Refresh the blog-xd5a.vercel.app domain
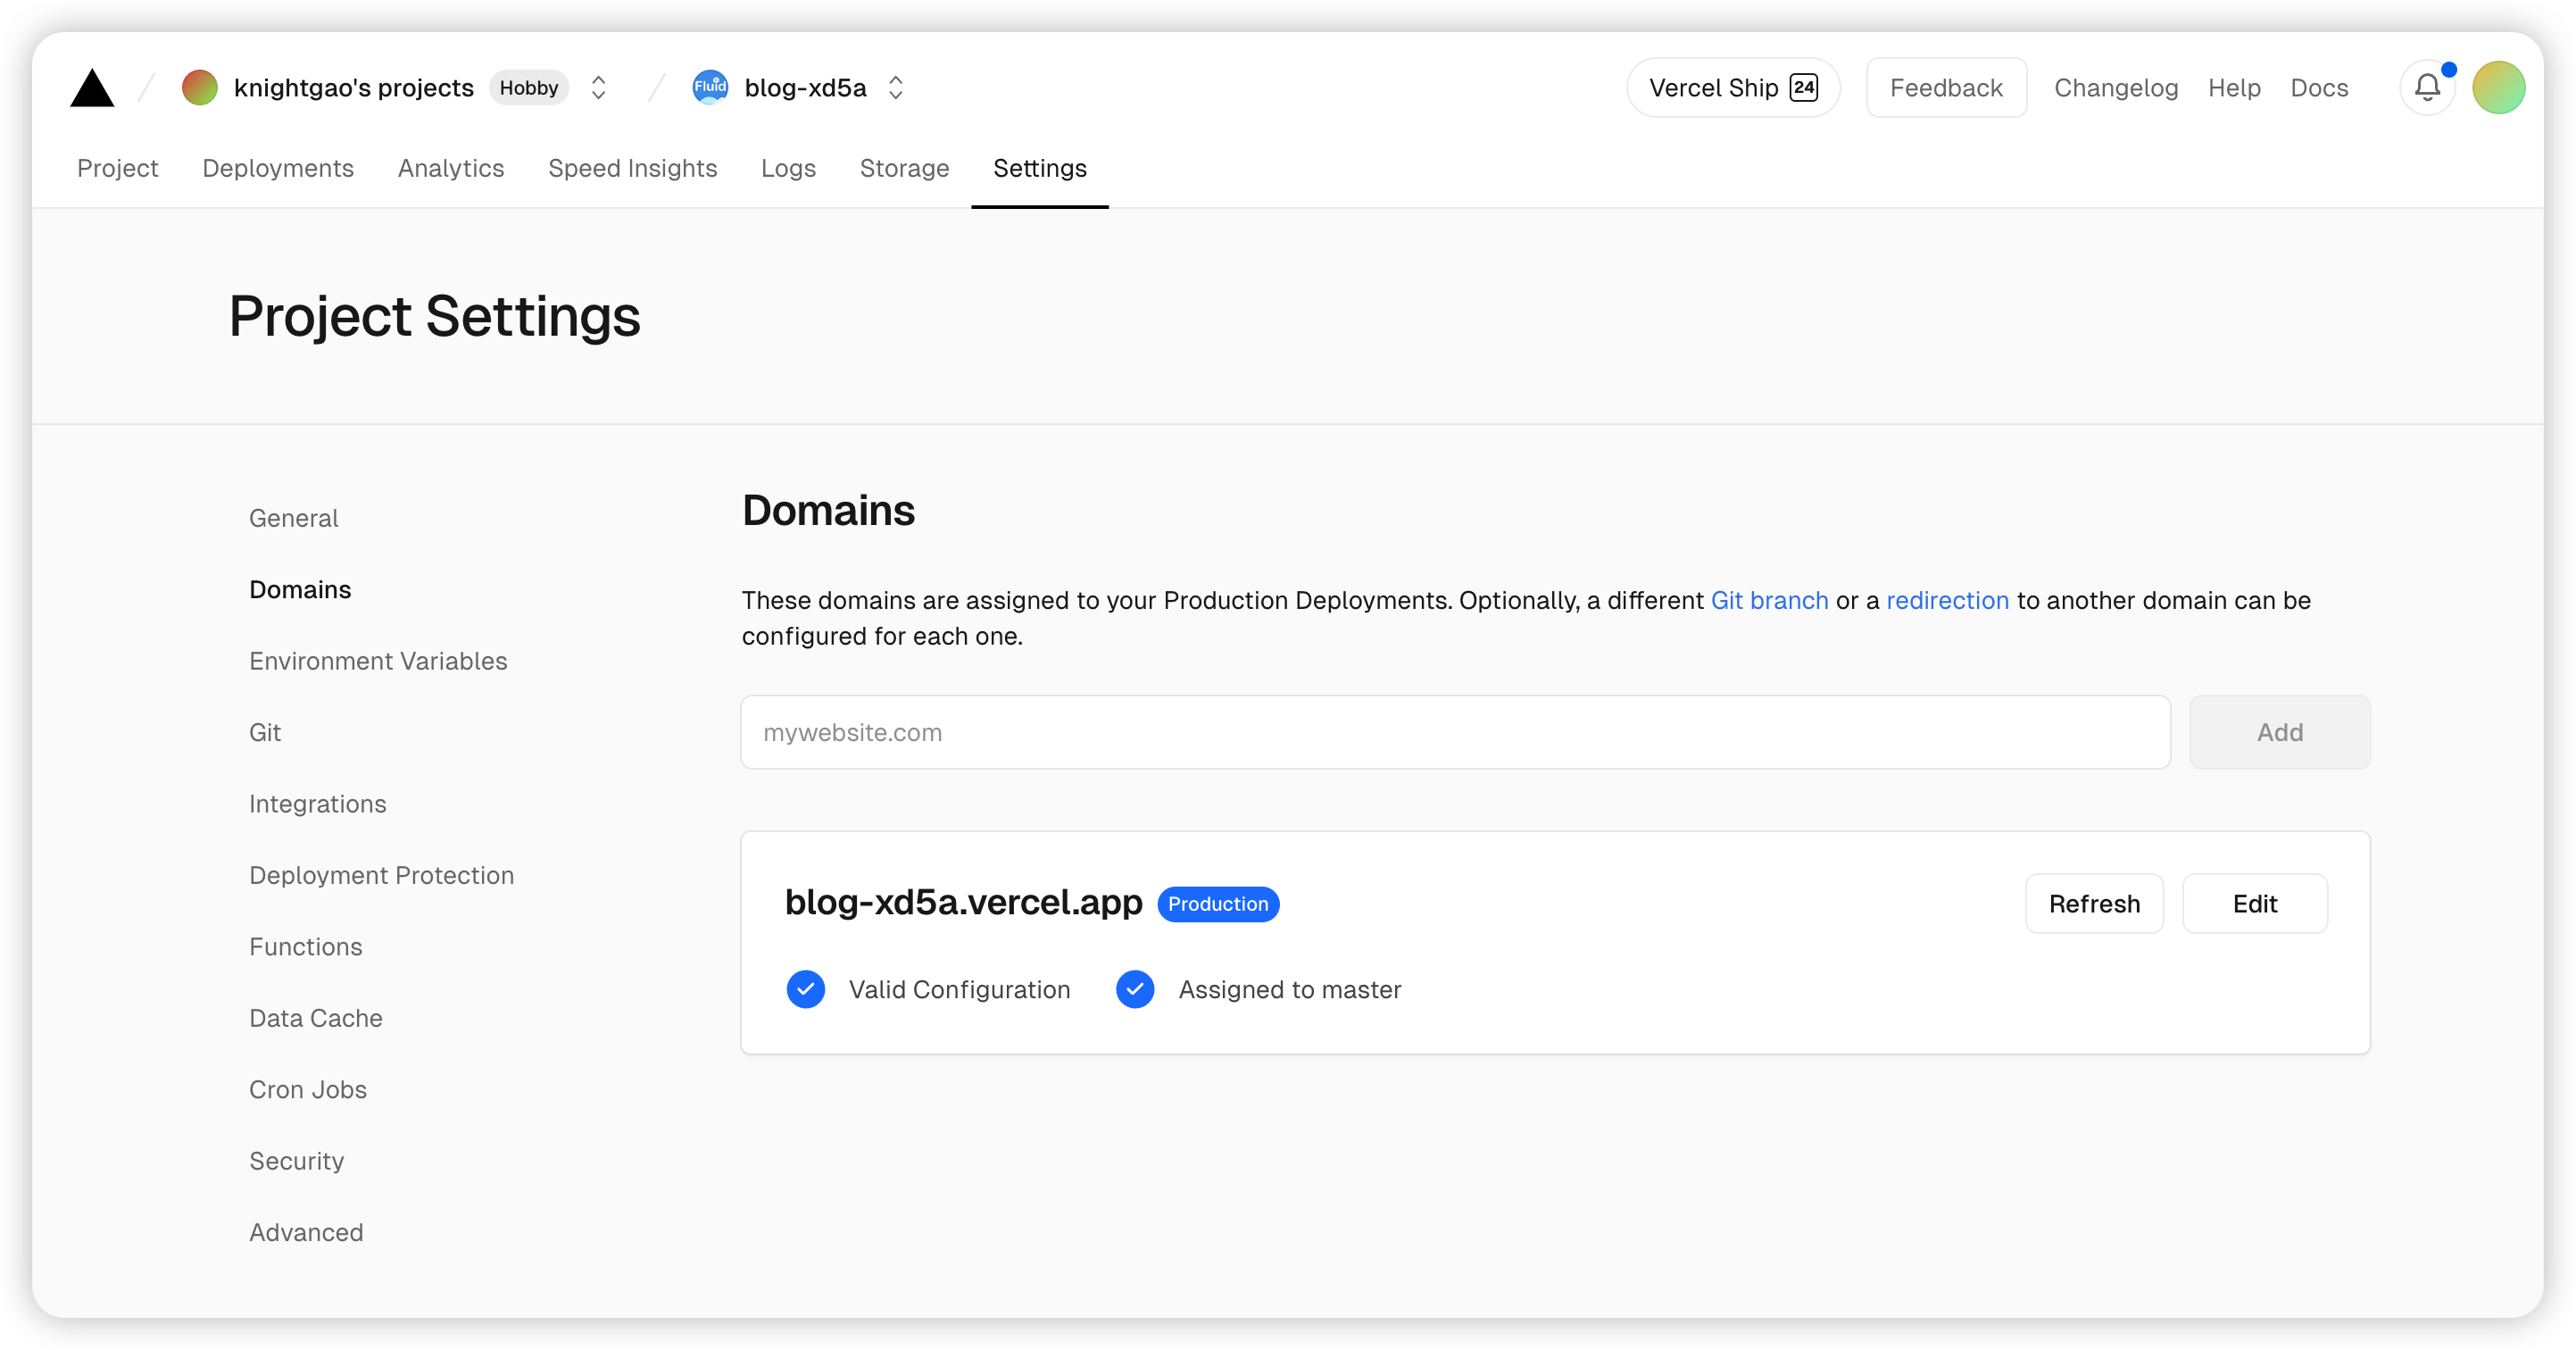2576x1350 pixels. pyautogui.click(x=2094, y=904)
